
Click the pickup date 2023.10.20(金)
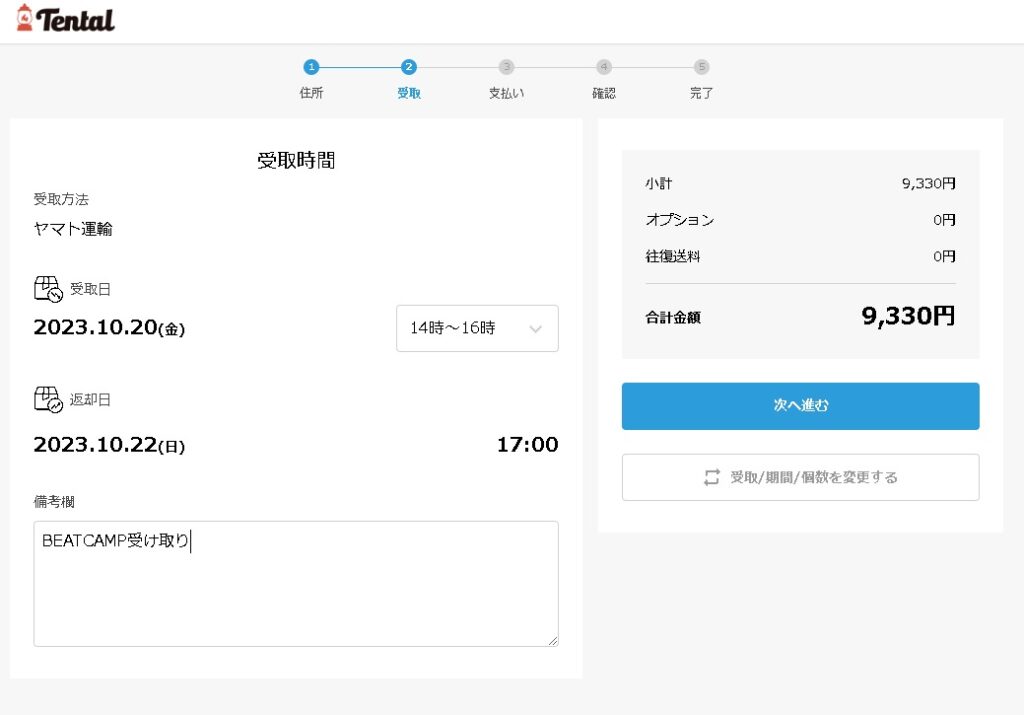pos(109,328)
